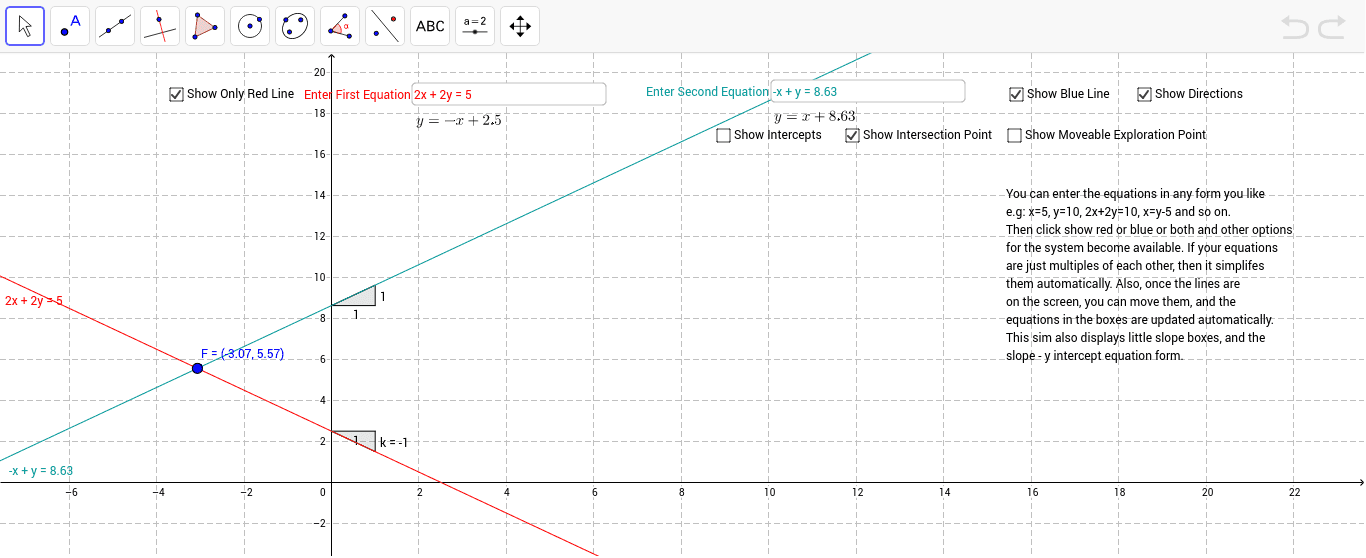The image size is (1366, 558).
Task: Select blue intersection point F
Action: point(197,369)
